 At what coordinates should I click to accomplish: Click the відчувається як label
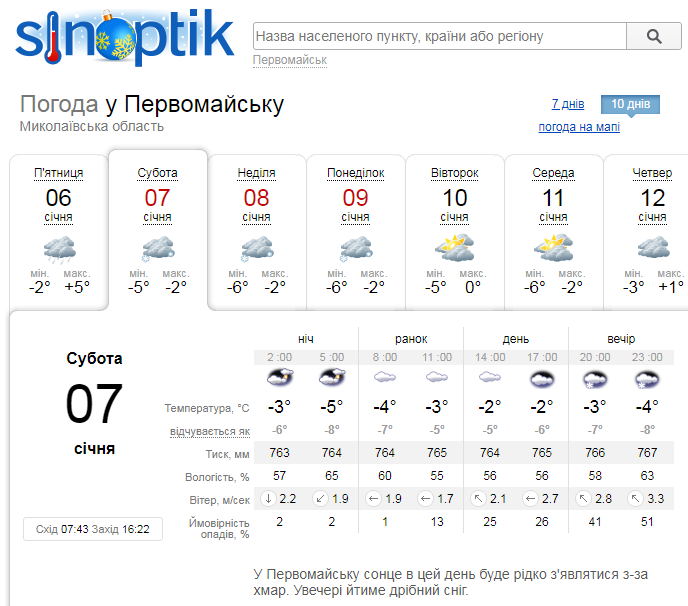coord(208,430)
